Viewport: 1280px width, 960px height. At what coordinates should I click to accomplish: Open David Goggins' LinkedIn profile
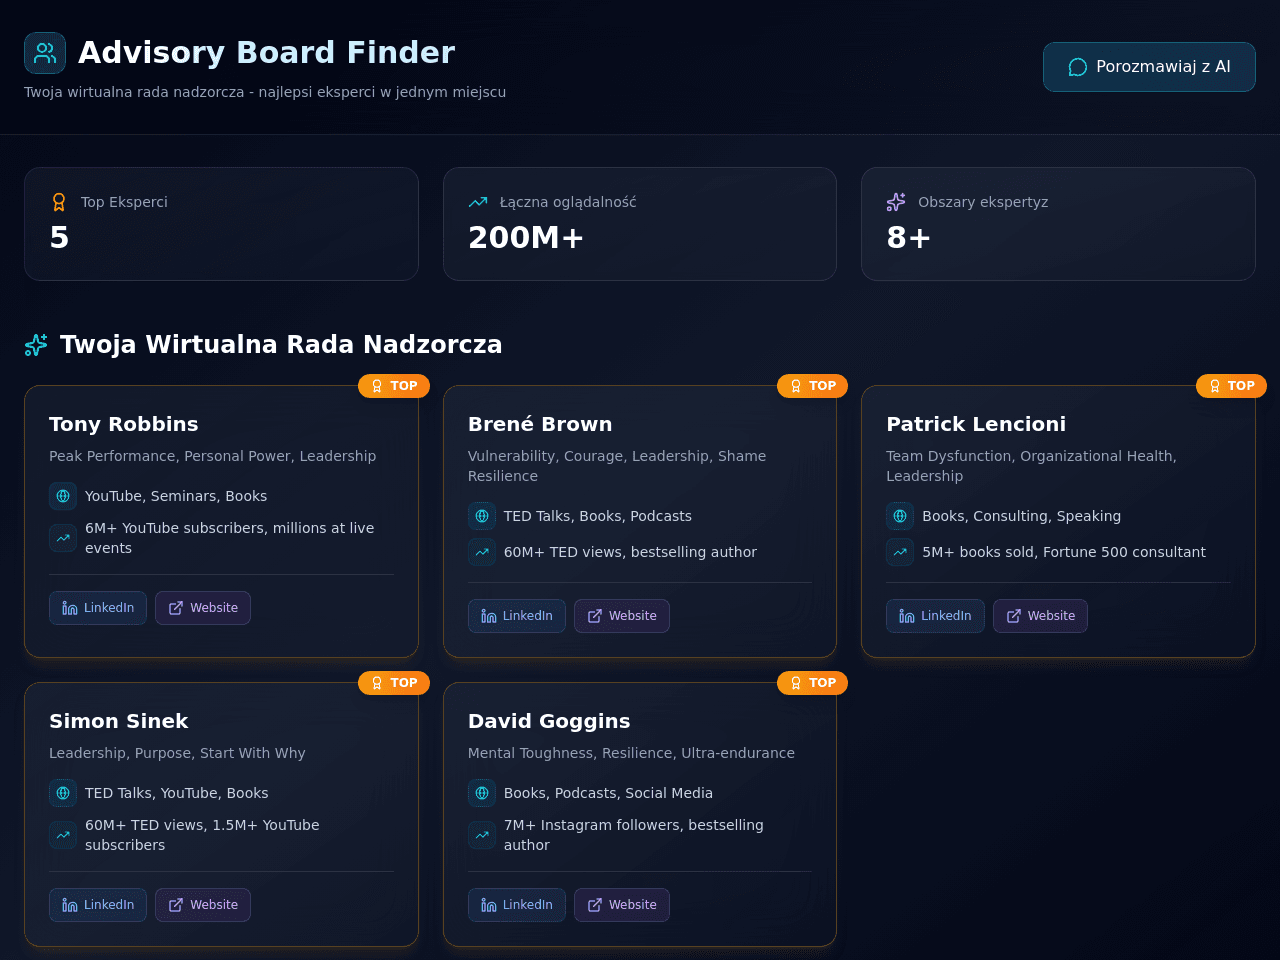517,905
